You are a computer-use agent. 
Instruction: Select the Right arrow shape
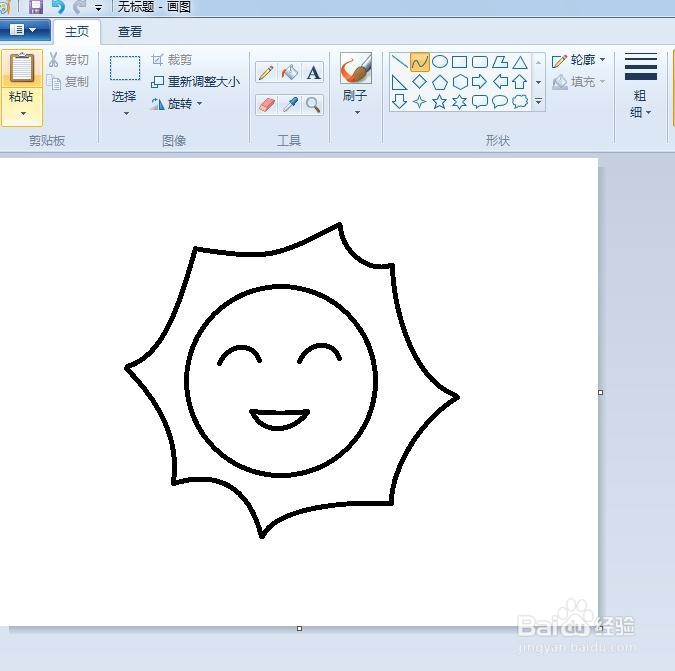(480, 82)
